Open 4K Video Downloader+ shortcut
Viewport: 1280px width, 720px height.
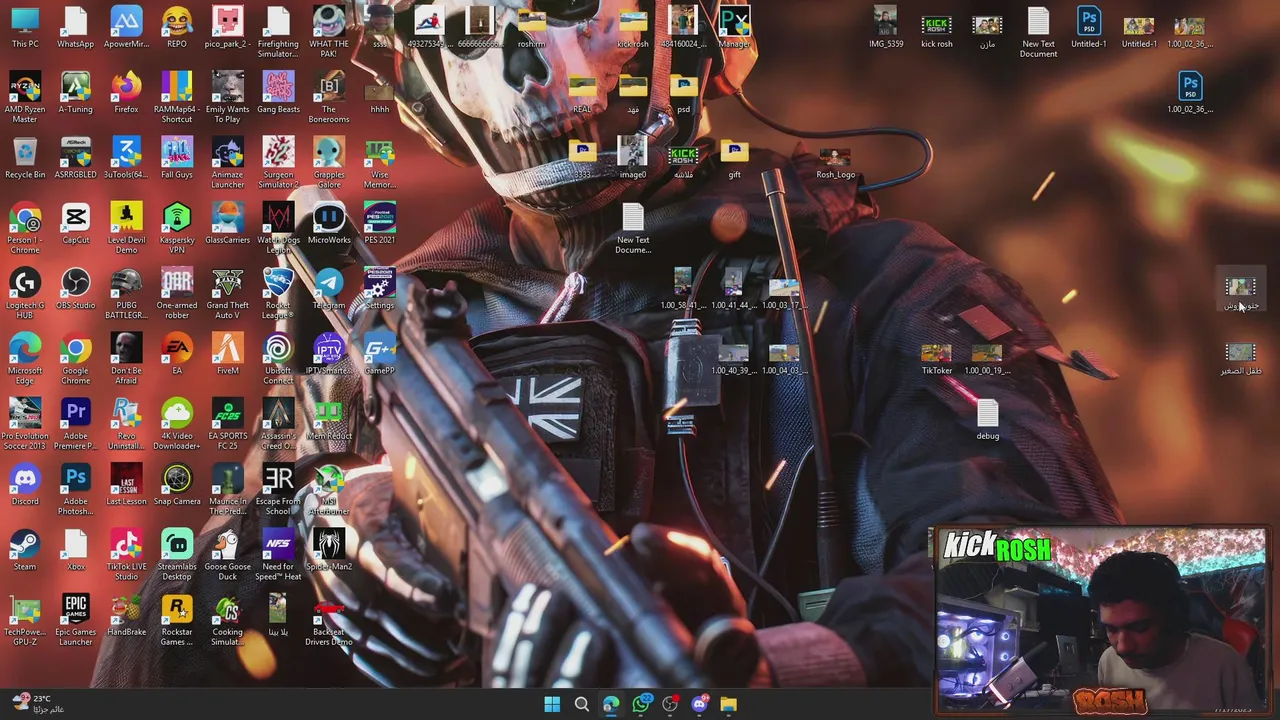177,424
